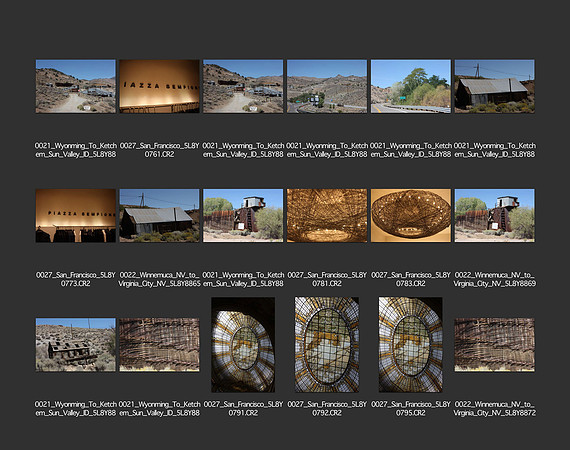
Task: Select the dark-angled stained glass dome thumbnail 0791.CR2
Action: click(x=243, y=345)
